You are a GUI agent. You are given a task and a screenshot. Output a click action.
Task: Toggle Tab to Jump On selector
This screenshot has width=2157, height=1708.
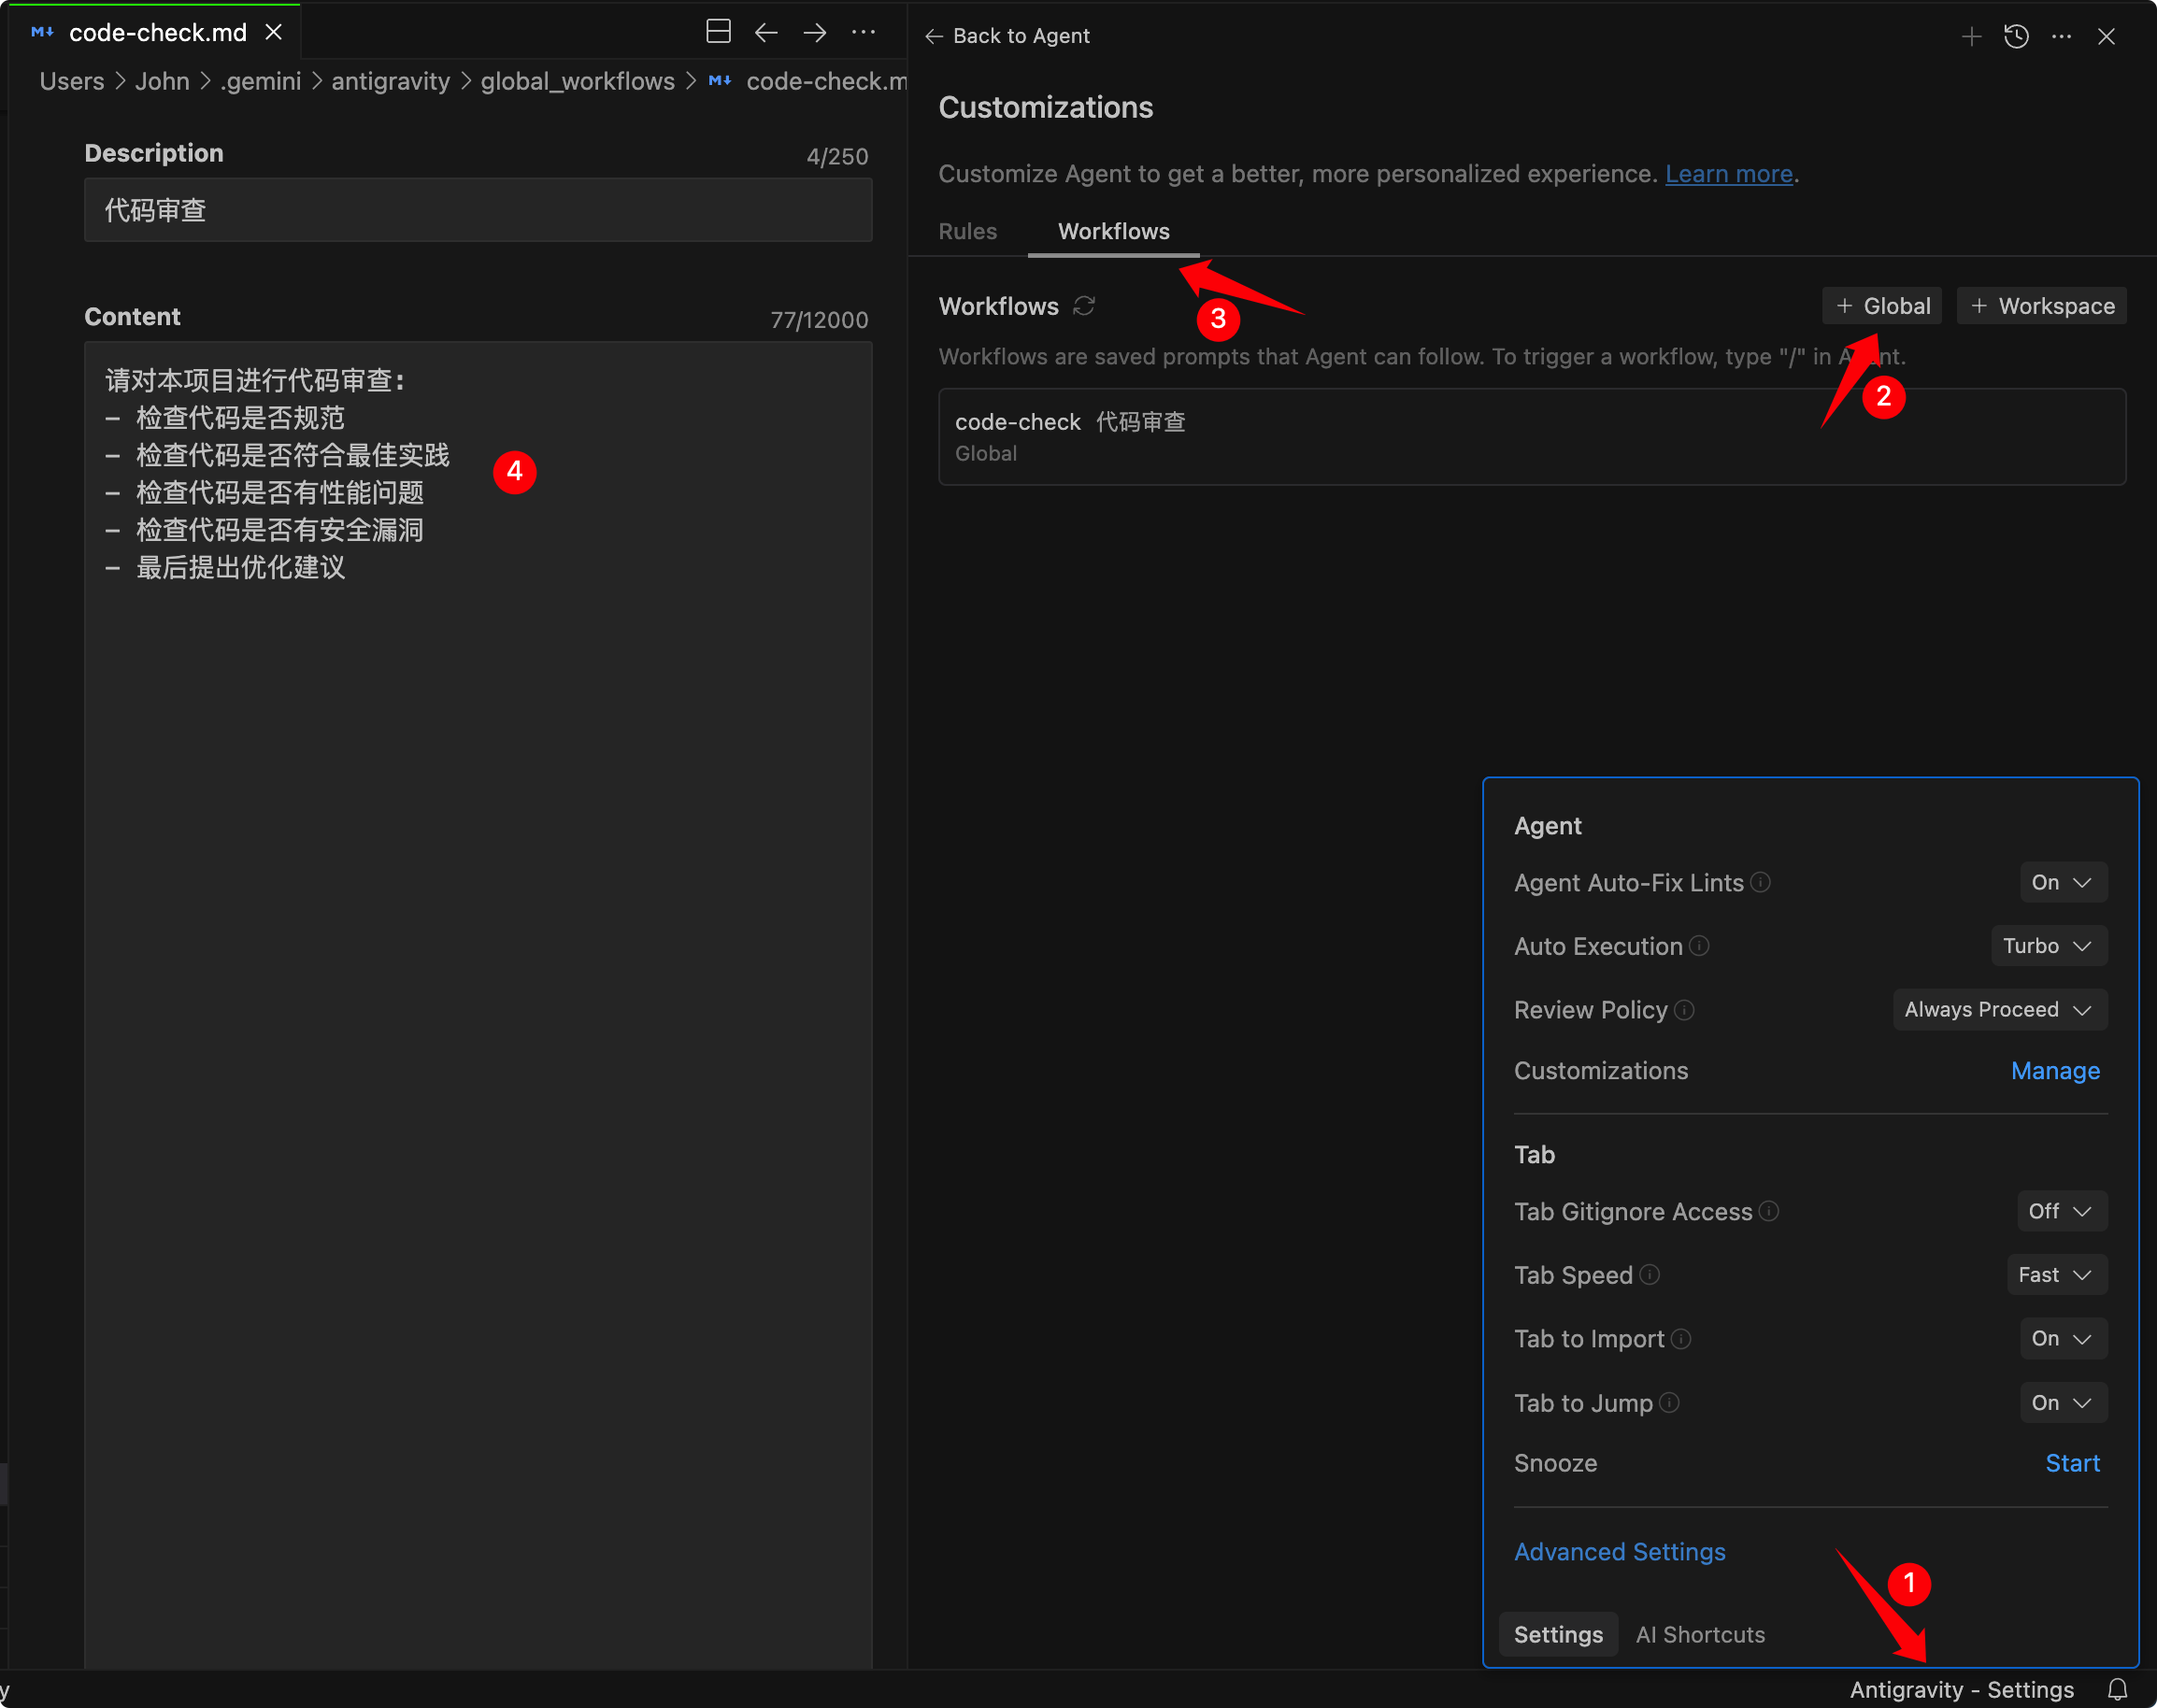2063,1402
